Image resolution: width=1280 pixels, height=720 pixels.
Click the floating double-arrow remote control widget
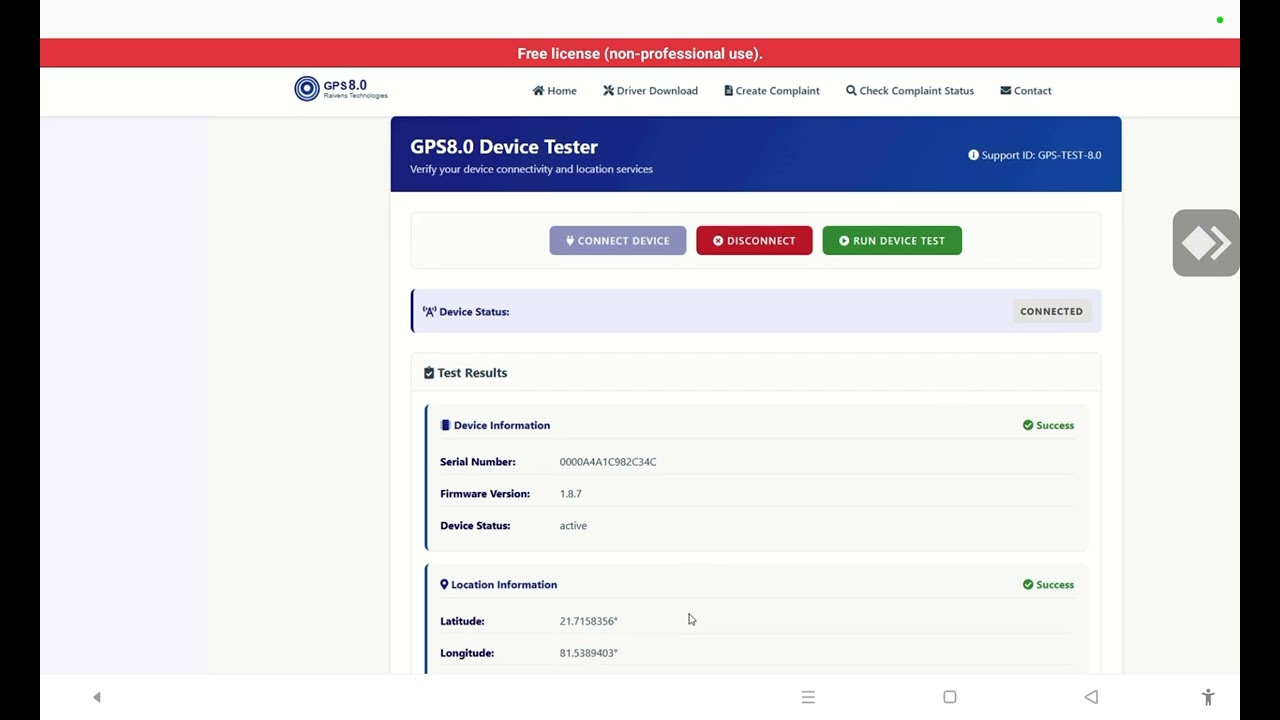coord(1206,243)
